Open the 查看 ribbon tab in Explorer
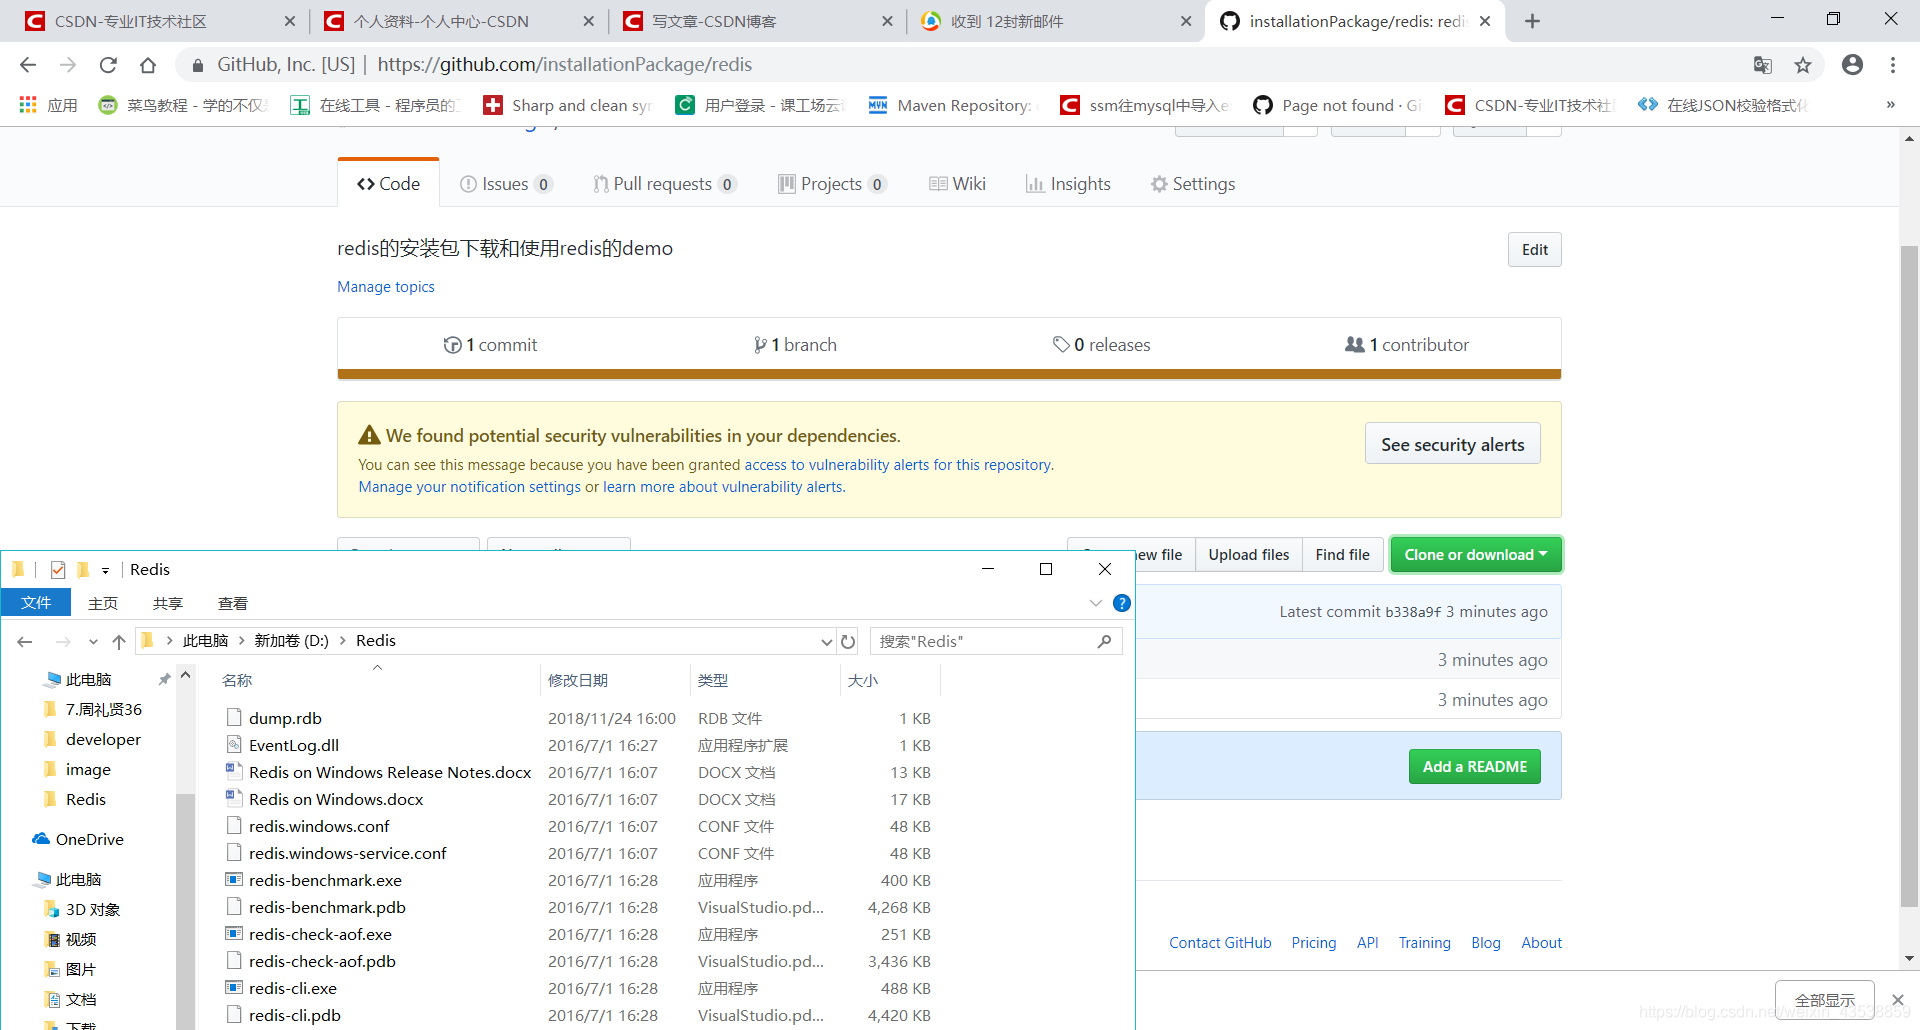Viewport: 1920px width, 1030px height. pyautogui.click(x=233, y=603)
